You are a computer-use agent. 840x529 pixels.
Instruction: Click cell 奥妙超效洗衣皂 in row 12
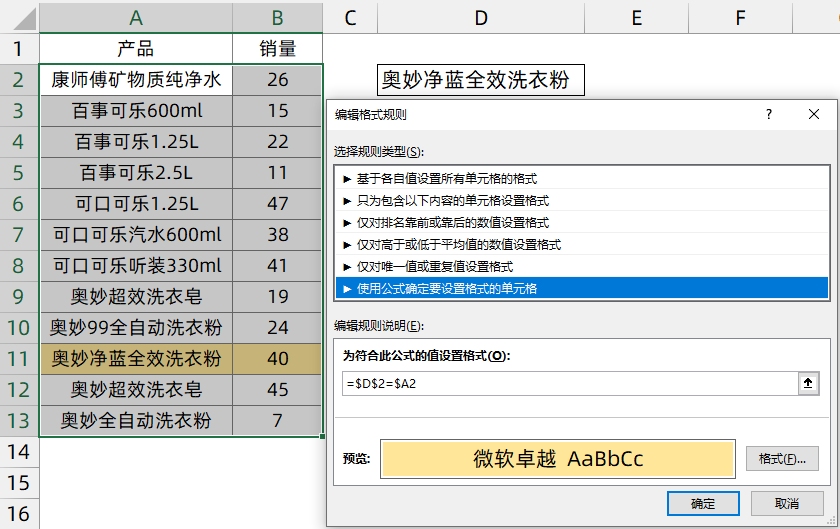pos(136,390)
